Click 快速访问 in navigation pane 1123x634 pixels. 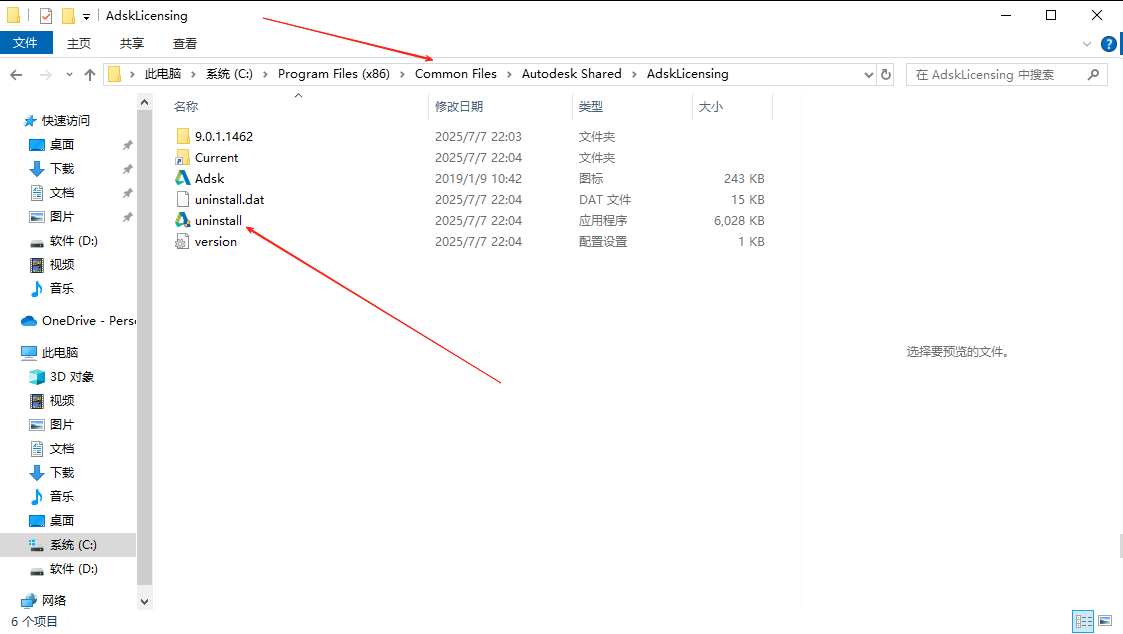coord(65,120)
